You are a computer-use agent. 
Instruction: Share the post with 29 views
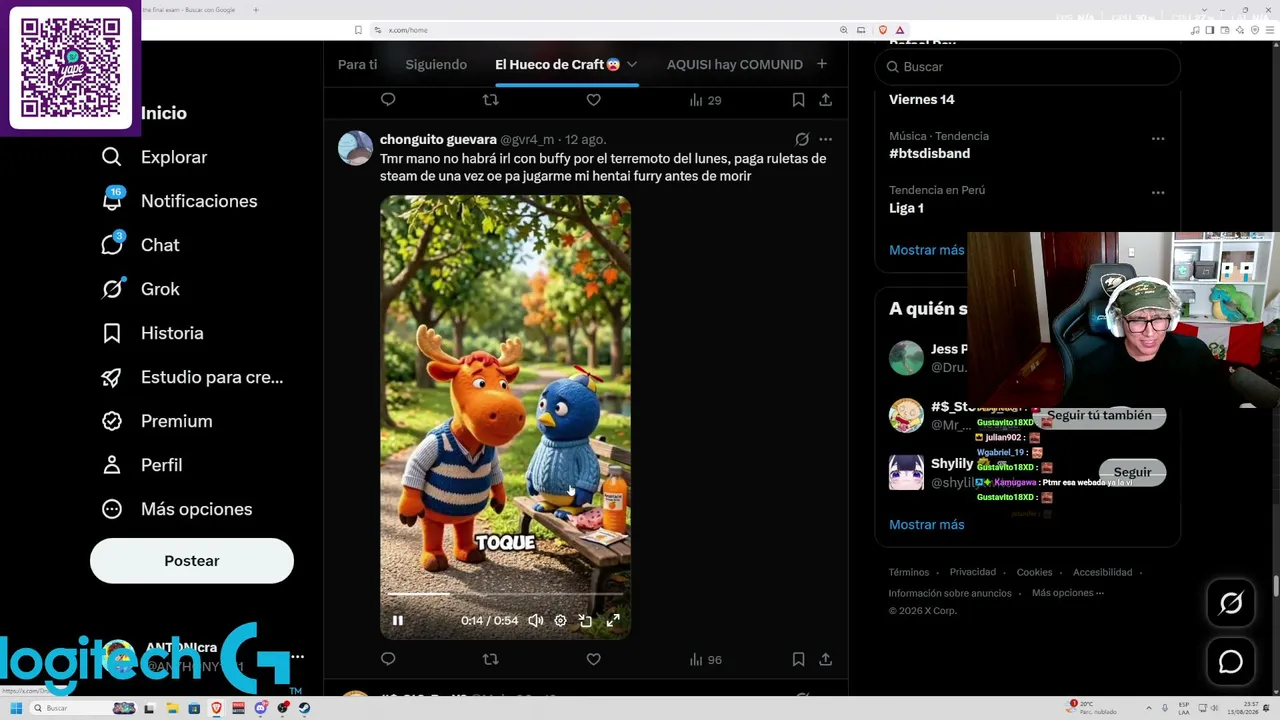[x=825, y=100]
